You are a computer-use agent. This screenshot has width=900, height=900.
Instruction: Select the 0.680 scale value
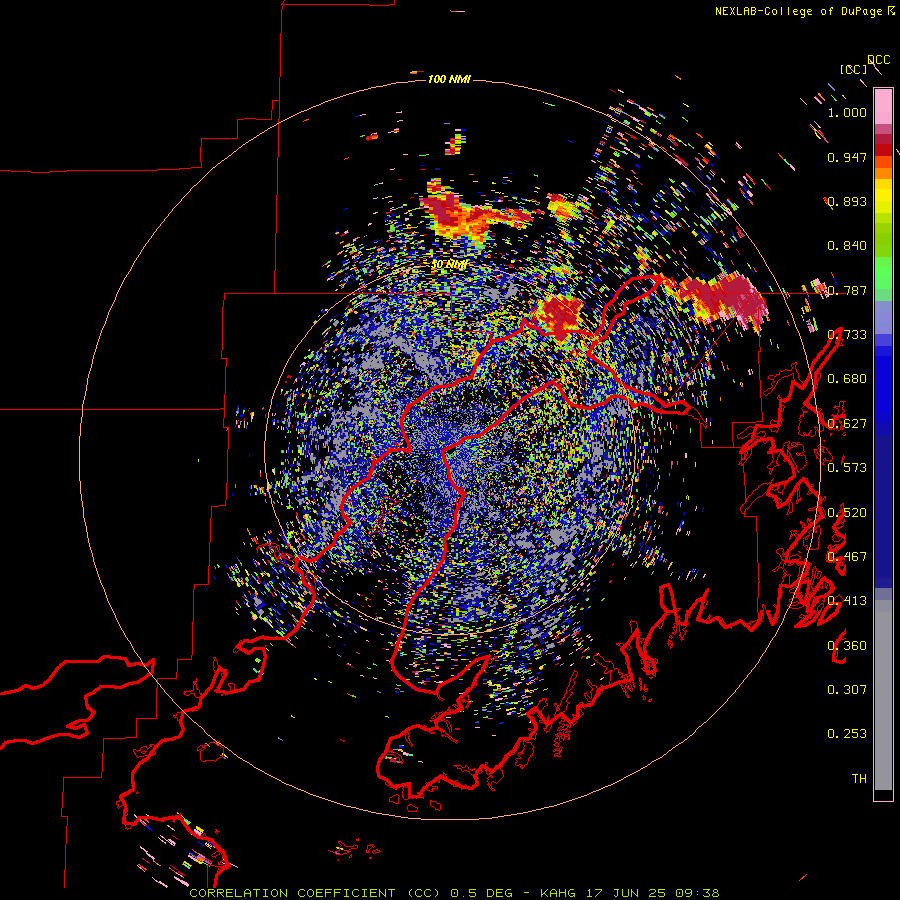pyautogui.click(x=847, y=379)
